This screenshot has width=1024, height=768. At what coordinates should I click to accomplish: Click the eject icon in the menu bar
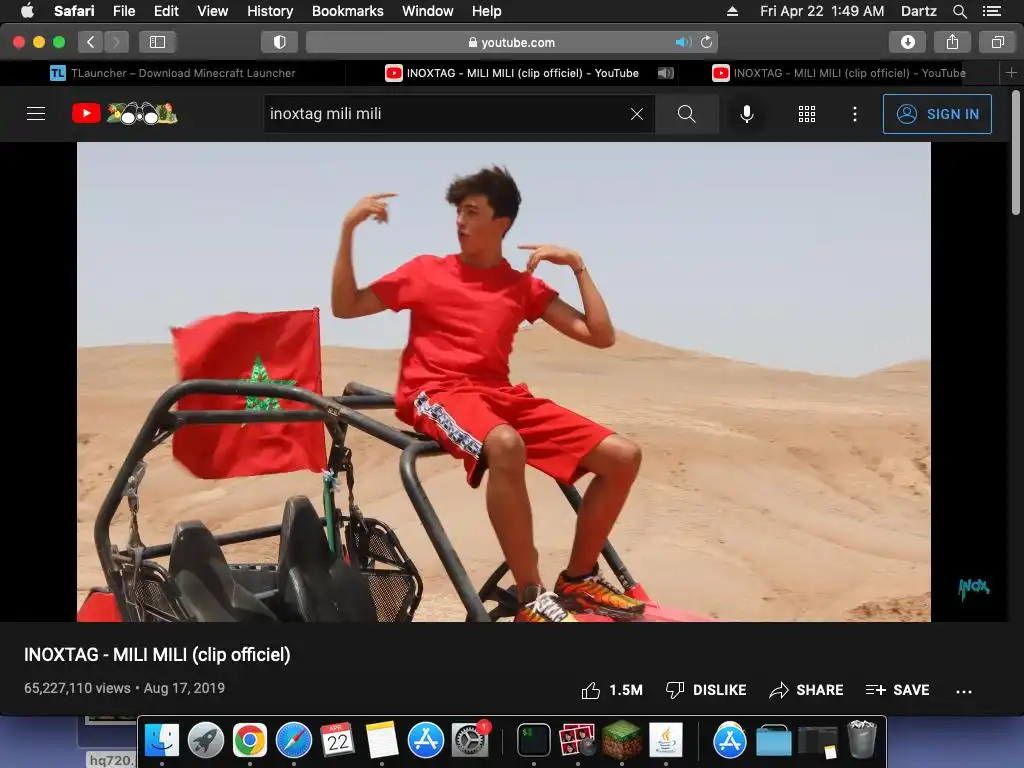coord(732,11)
